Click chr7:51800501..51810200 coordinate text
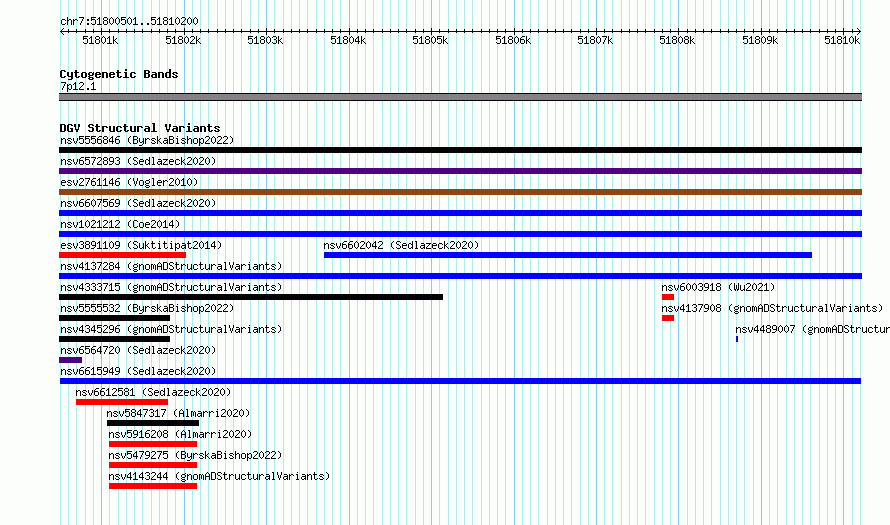The image size is (890, 525). (129, 21)
